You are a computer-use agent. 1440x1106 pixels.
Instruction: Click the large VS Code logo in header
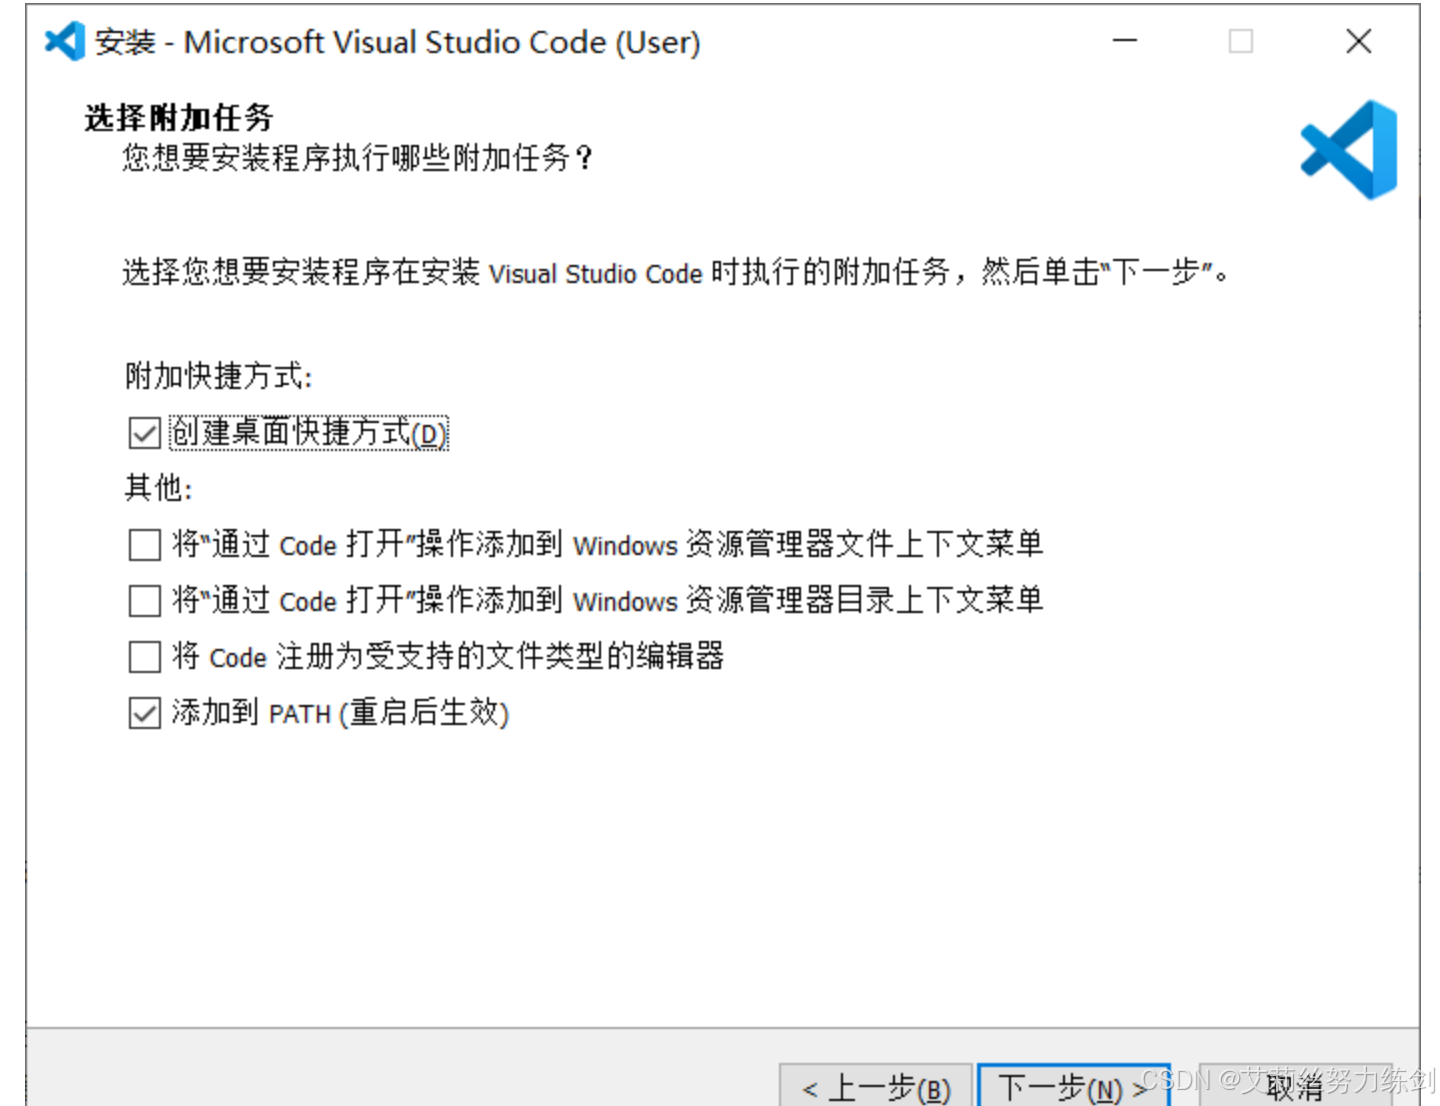pos(1349,150)
